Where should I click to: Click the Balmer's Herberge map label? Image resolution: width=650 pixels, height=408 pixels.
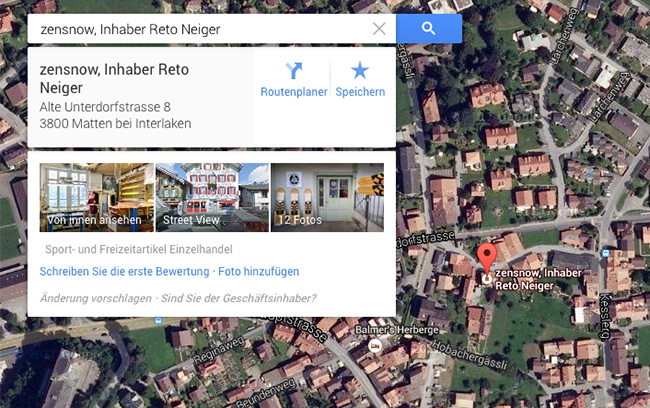pos(397,330)
